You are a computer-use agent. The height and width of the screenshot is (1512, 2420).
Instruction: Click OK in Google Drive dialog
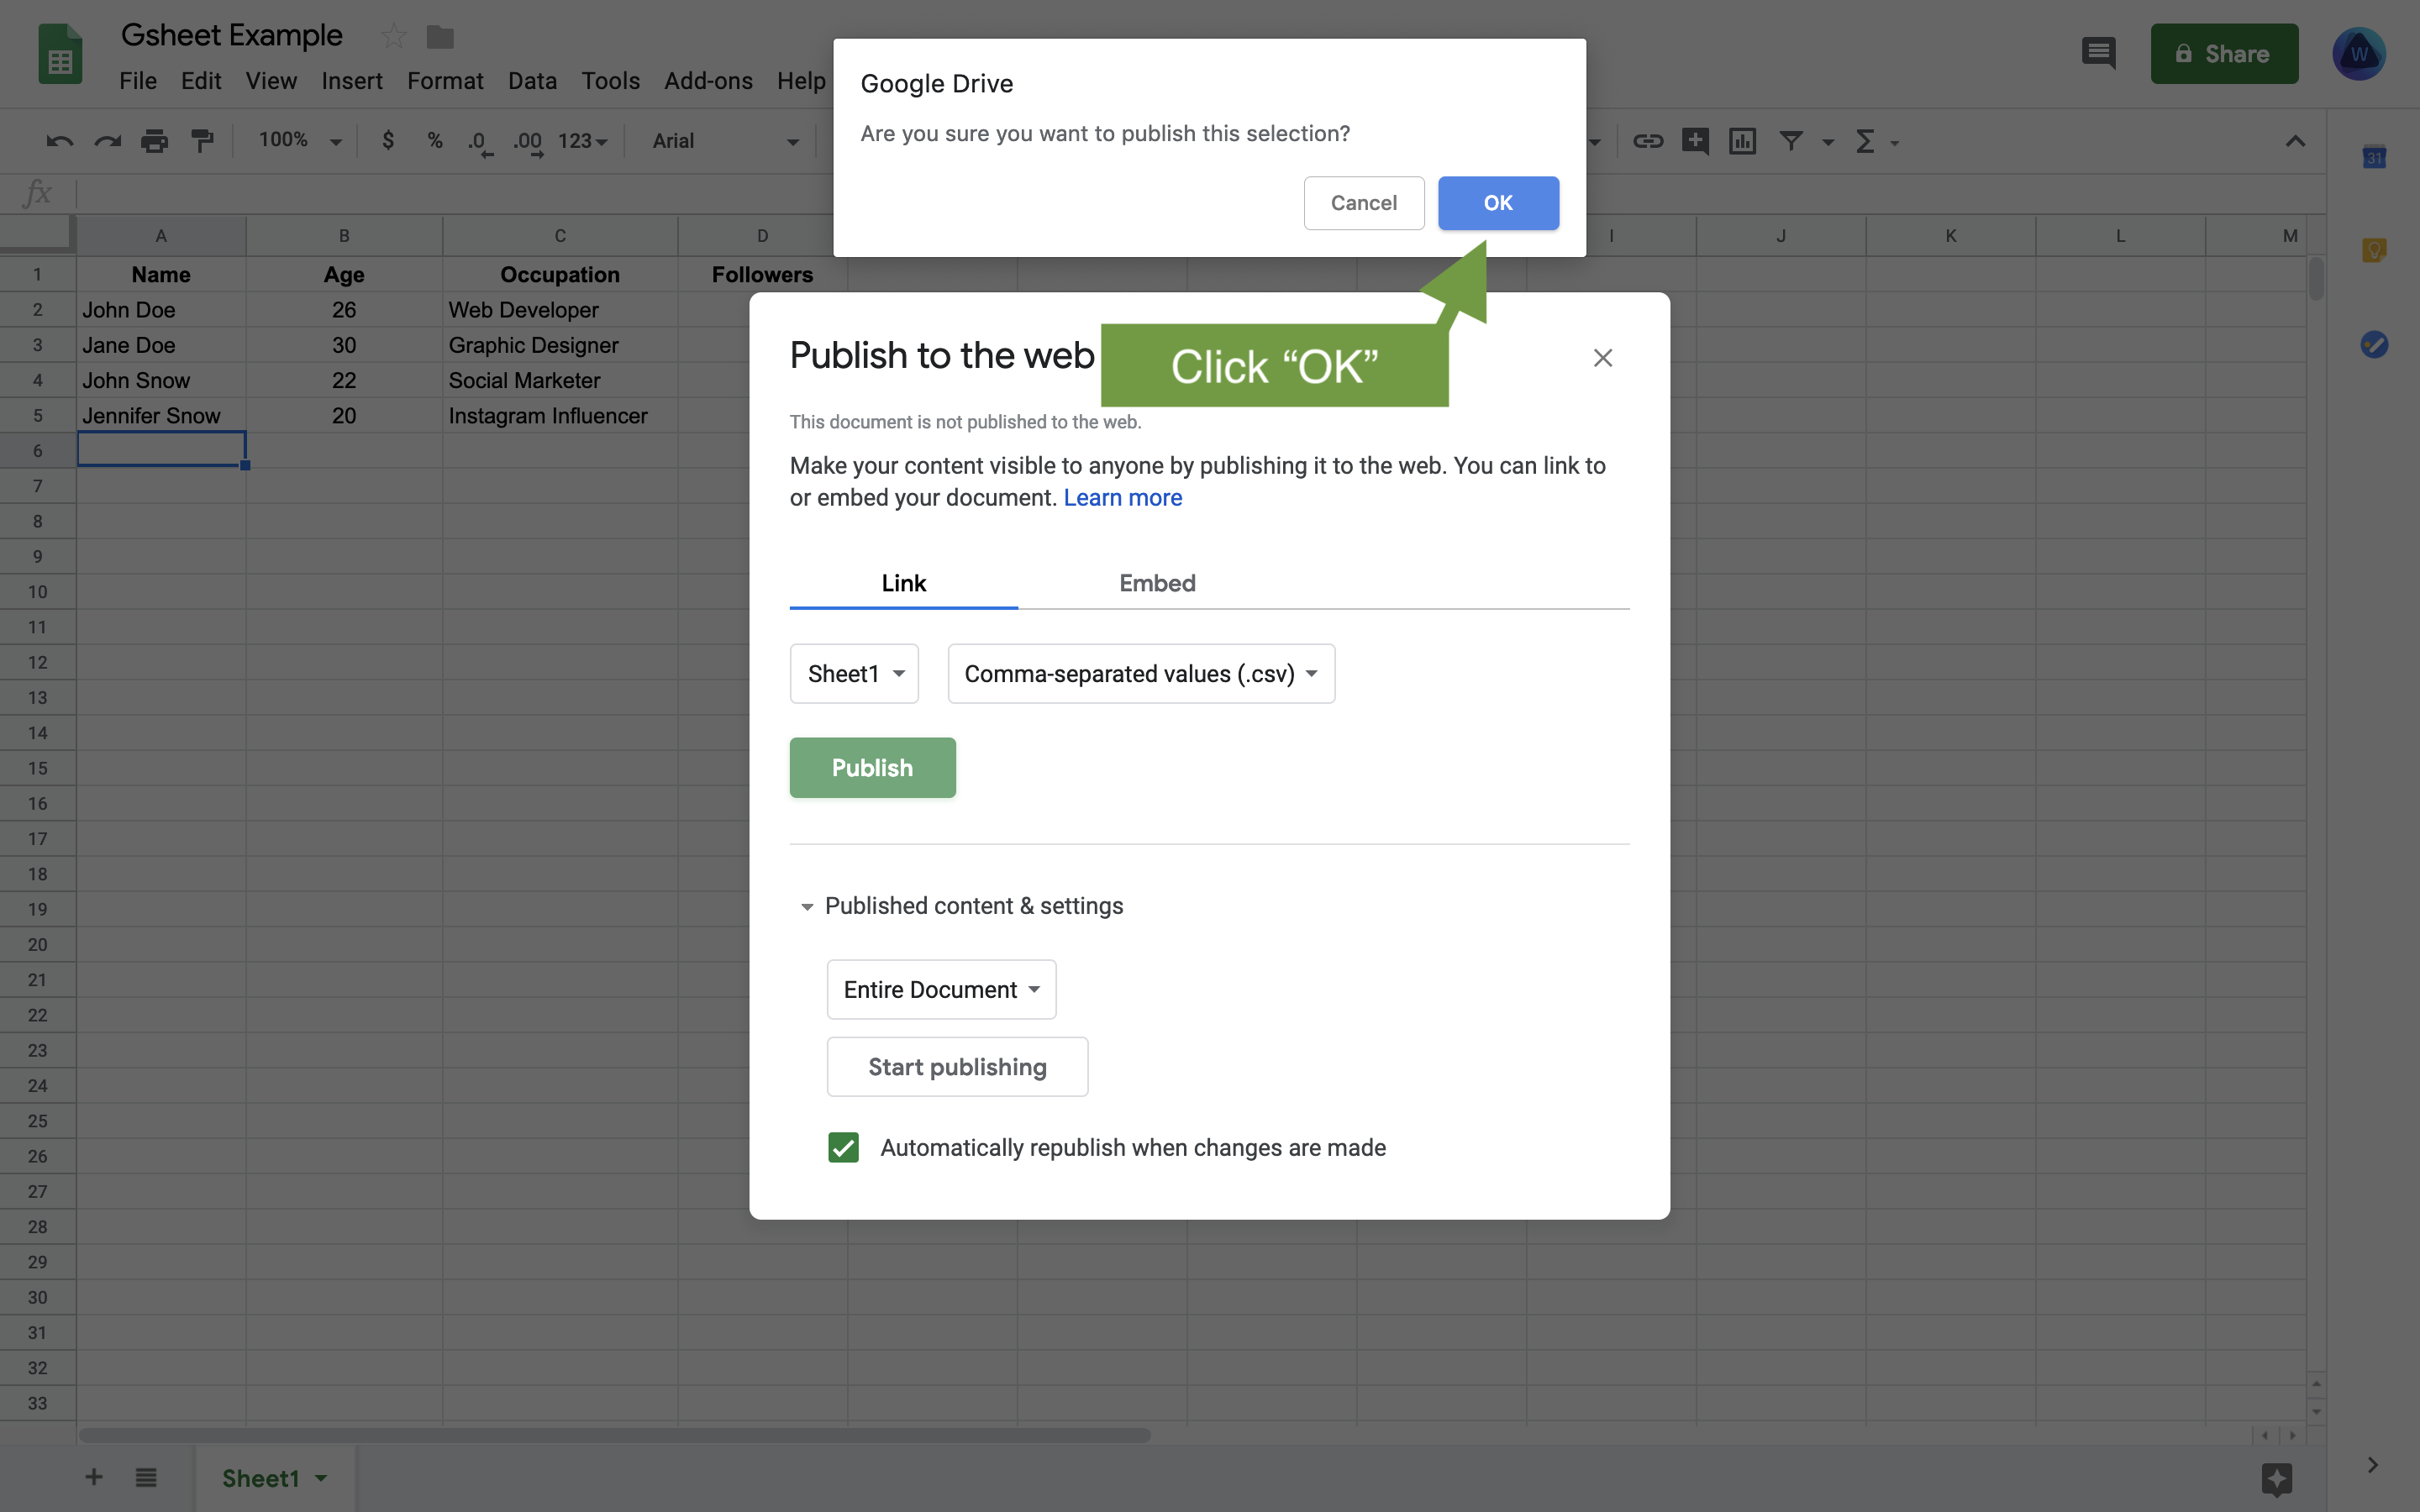pyautogui.click(x=1498, y=203)
